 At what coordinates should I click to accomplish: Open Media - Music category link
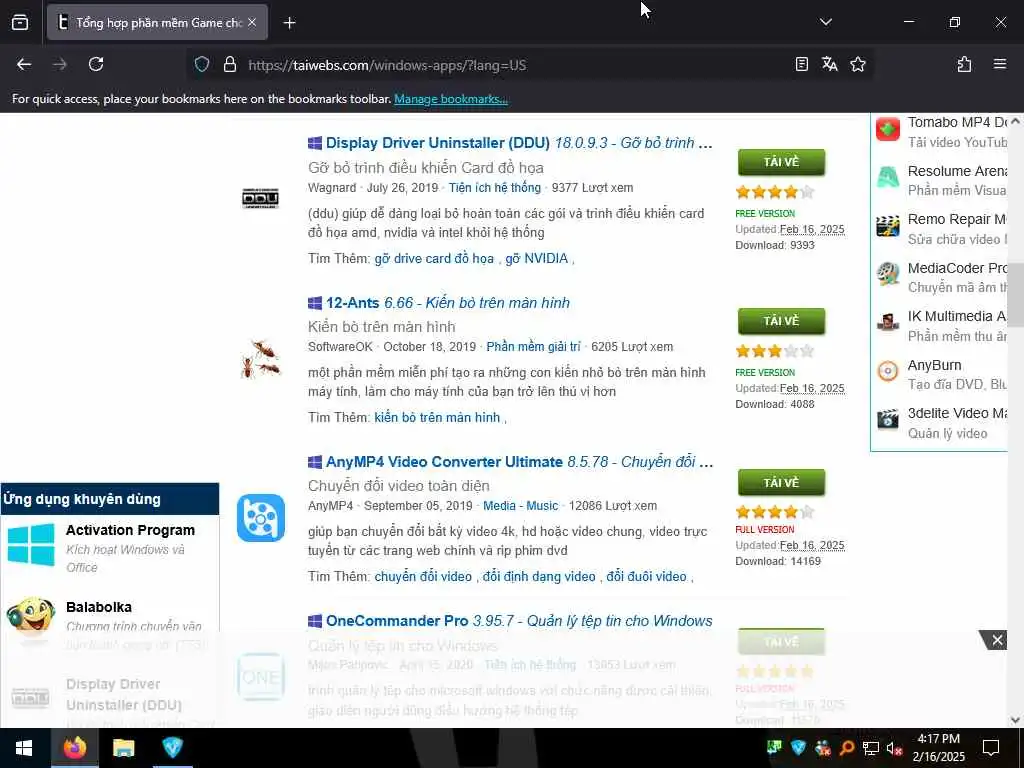(x=520, y=505)
